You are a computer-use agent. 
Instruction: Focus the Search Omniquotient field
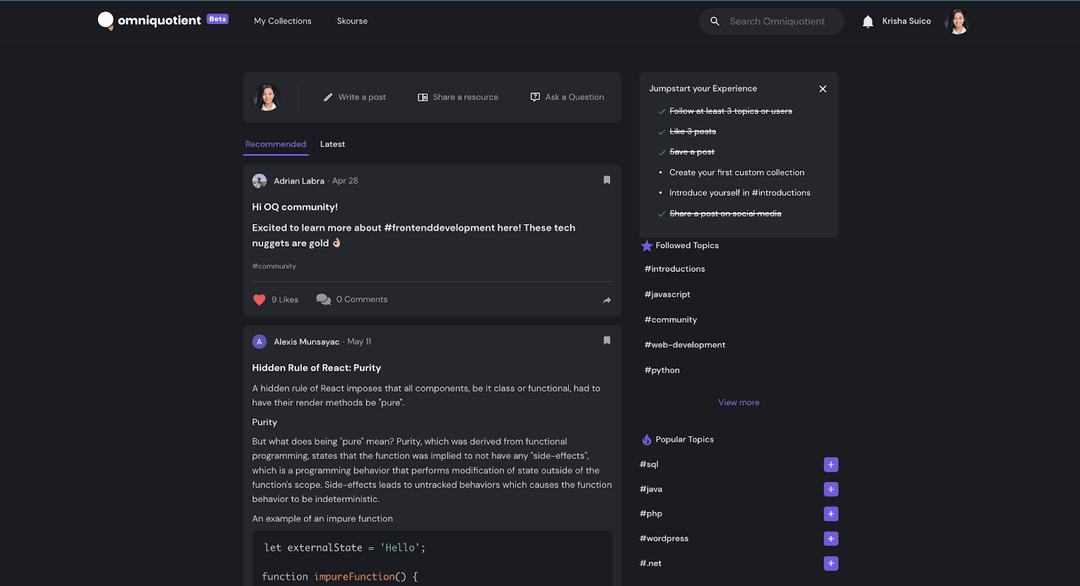(x=771, y=21)
